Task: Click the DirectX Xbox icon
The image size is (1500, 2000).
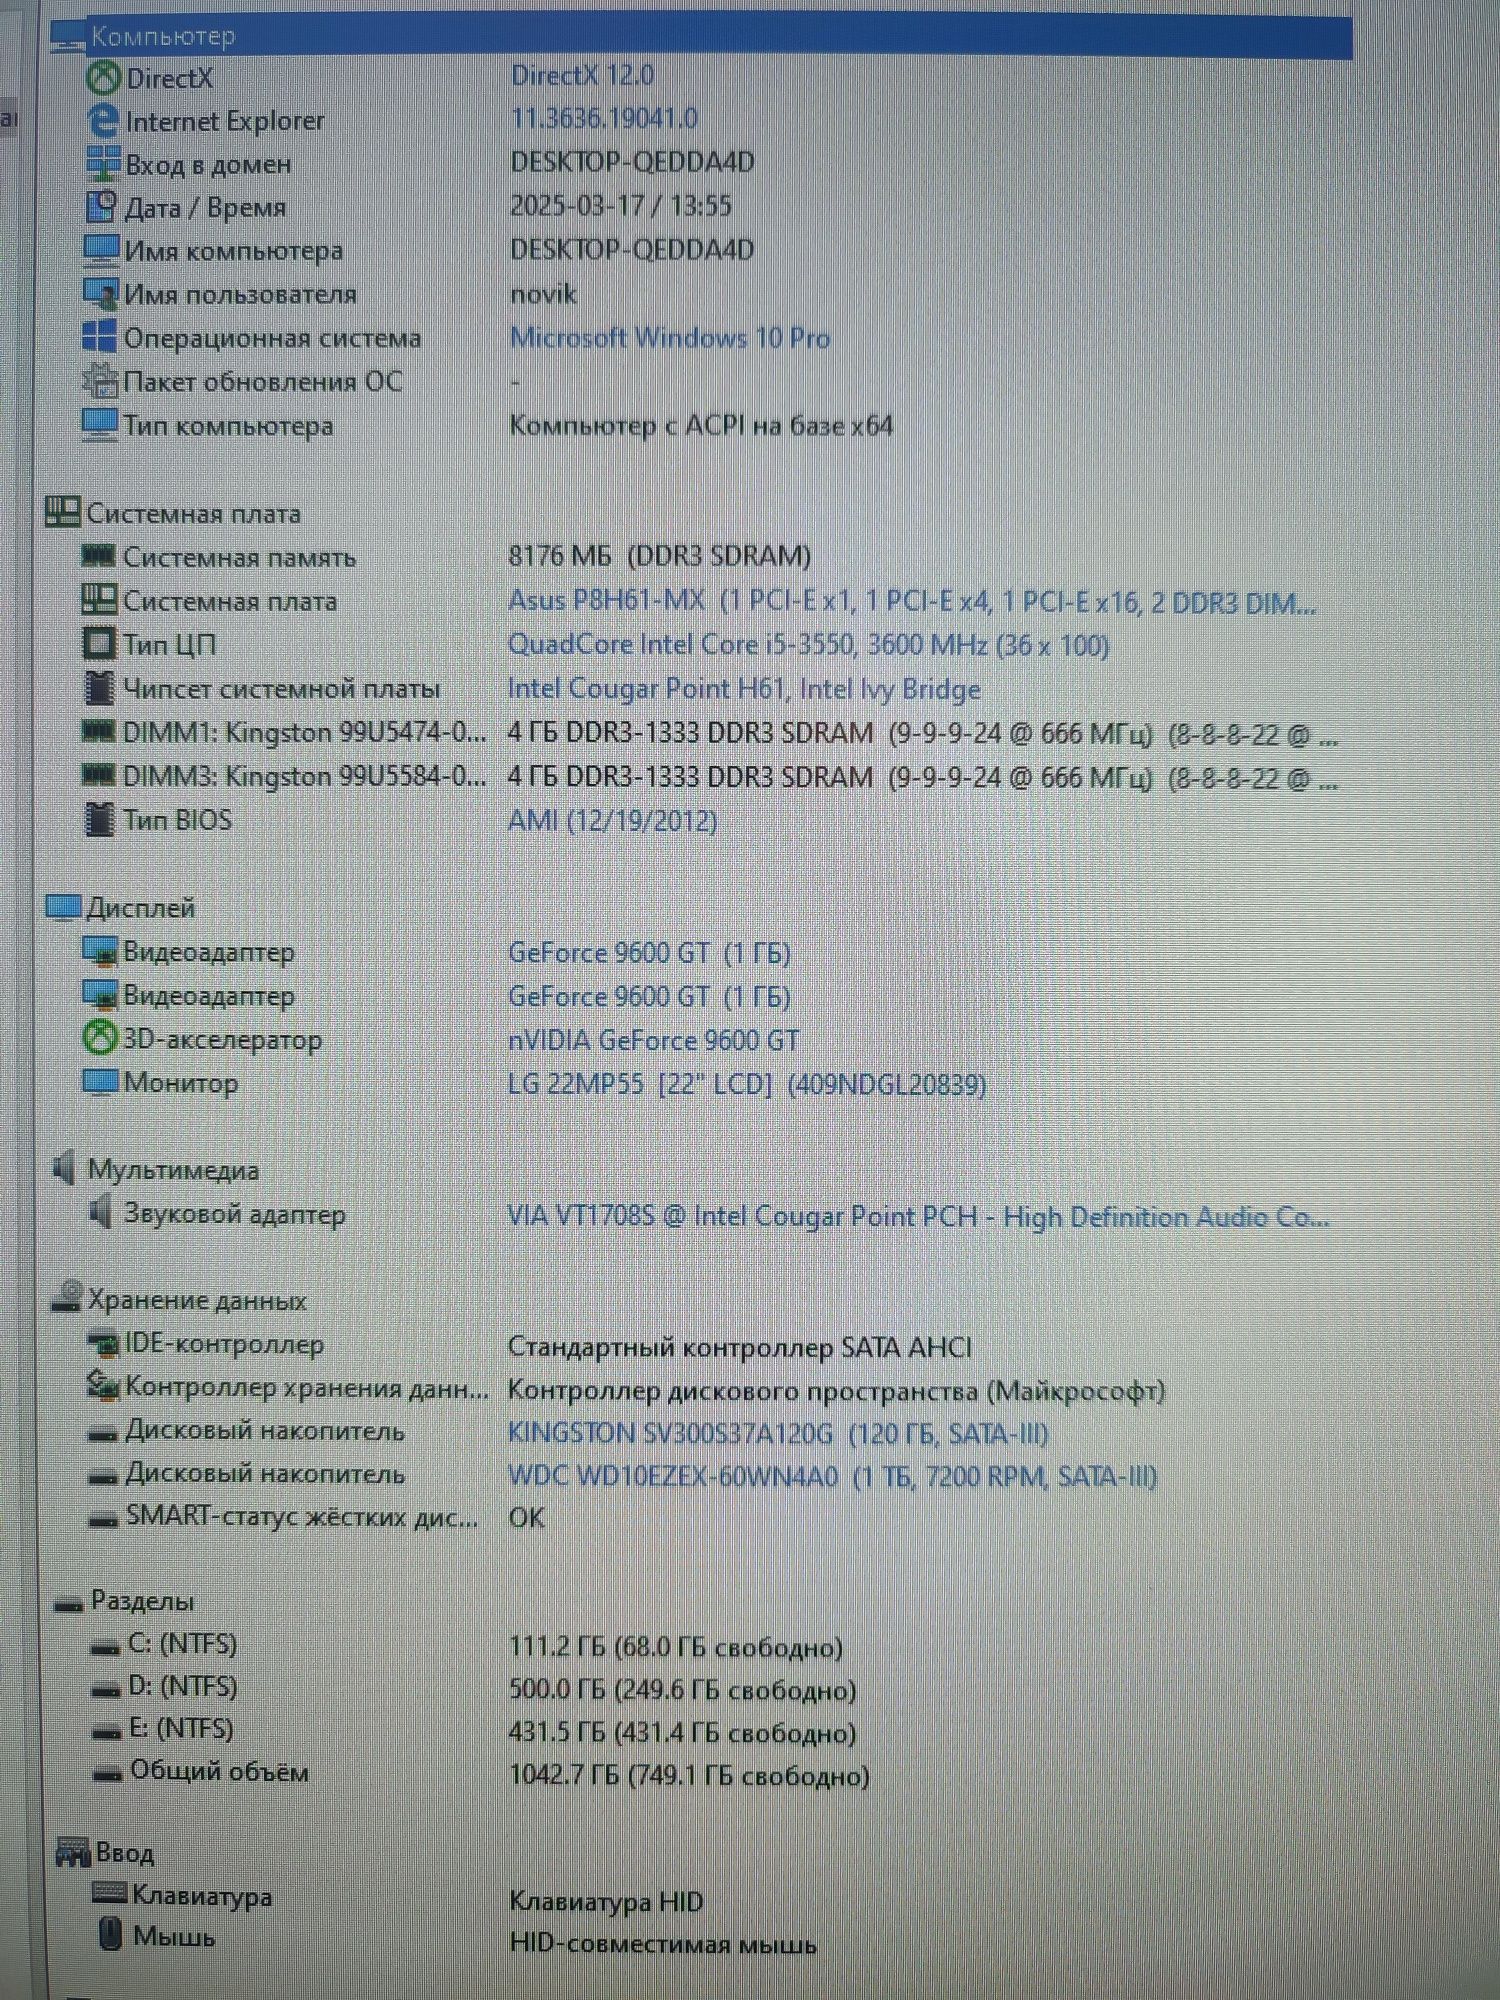Action: click(x=103, y=77)
